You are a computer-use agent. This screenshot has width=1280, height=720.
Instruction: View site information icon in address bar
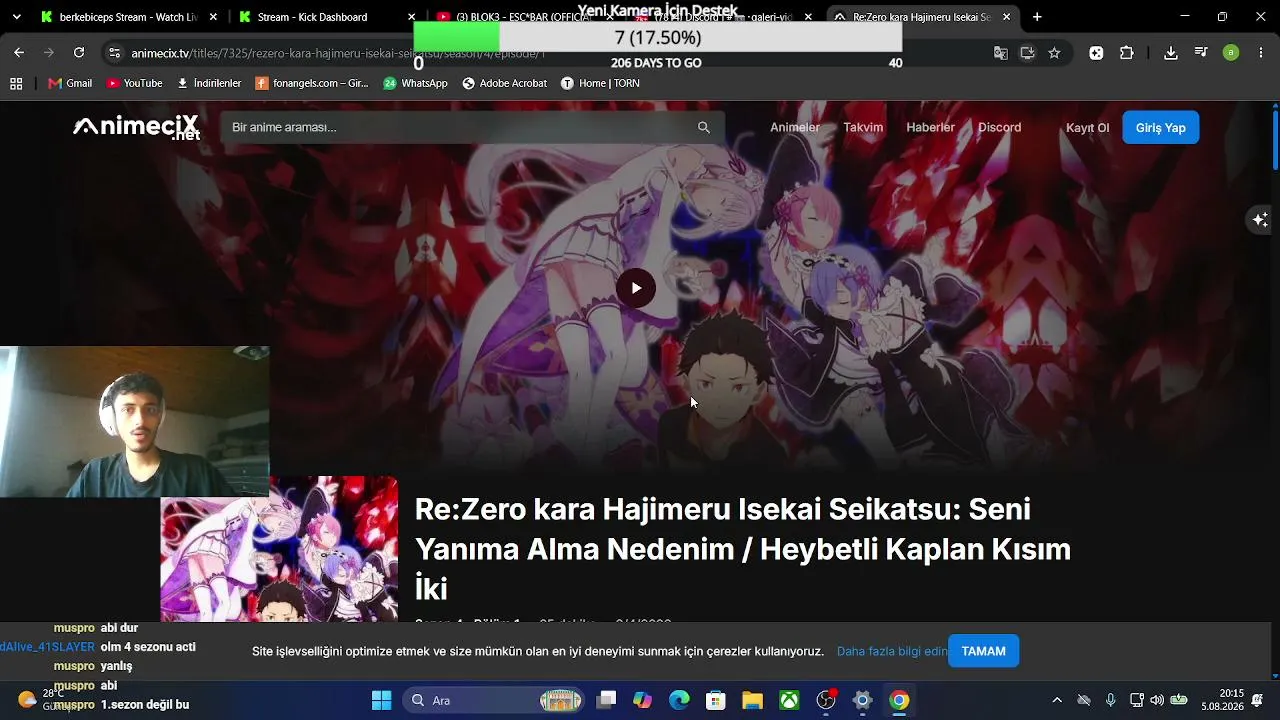pyautogui.click(x=114, y=53)
